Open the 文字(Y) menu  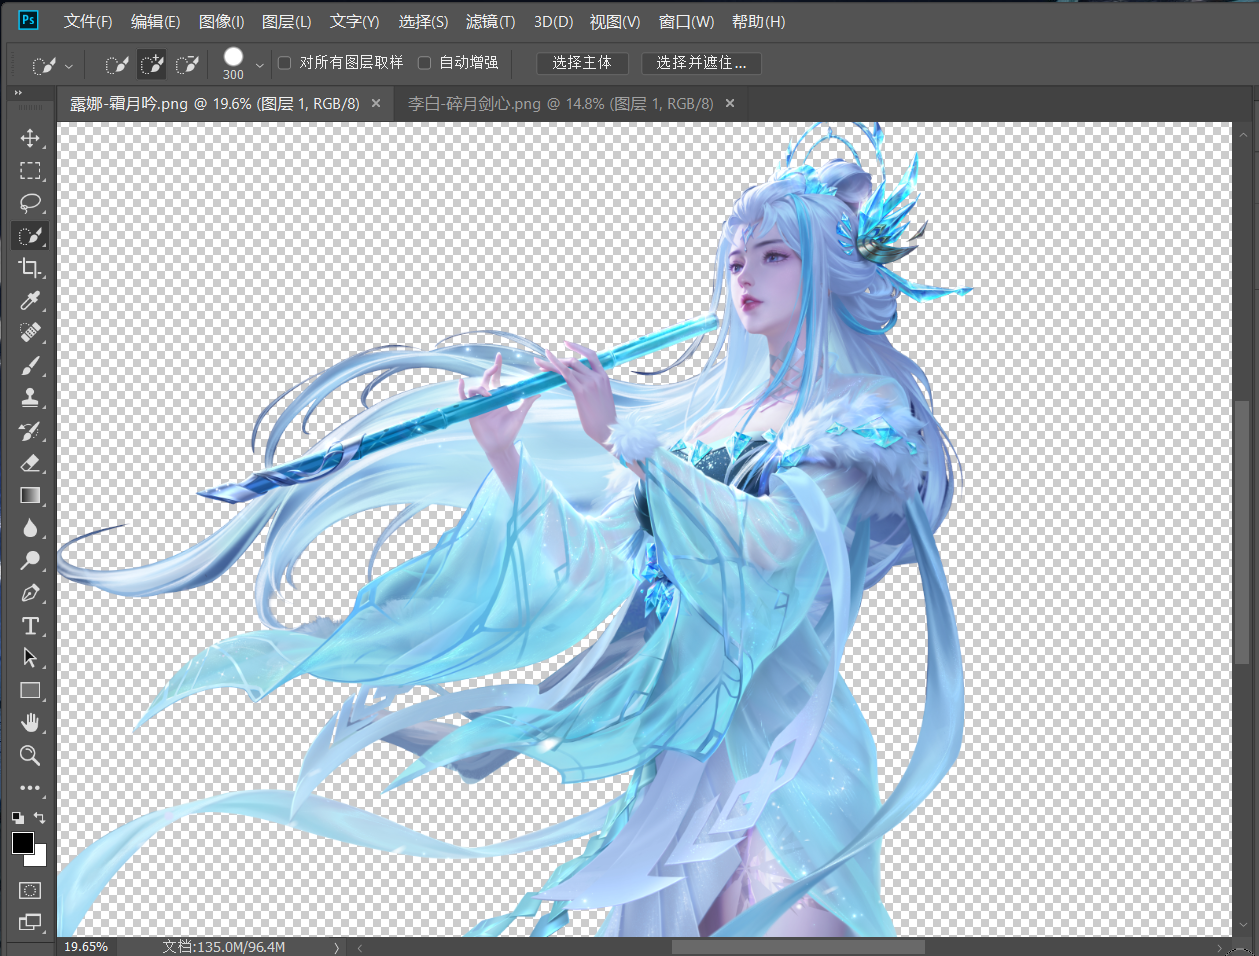355,21
